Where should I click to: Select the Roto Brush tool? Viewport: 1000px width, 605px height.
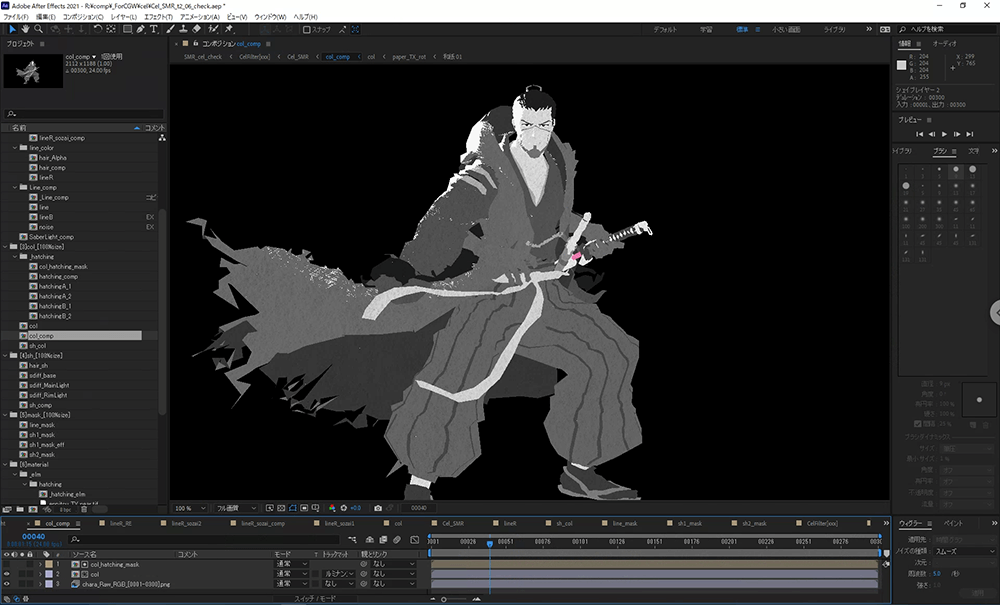[x=213, y=29]
